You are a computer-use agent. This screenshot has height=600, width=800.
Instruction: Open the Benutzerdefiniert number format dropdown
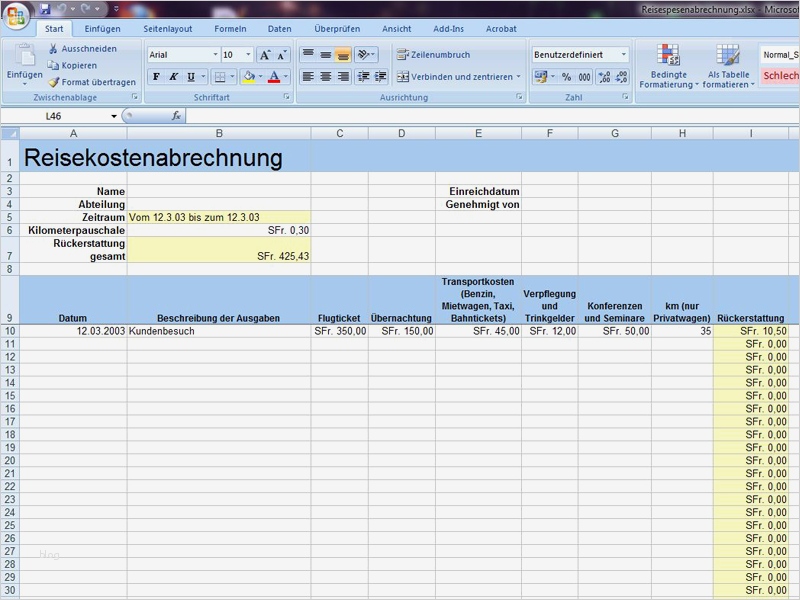tap(625, 54)
